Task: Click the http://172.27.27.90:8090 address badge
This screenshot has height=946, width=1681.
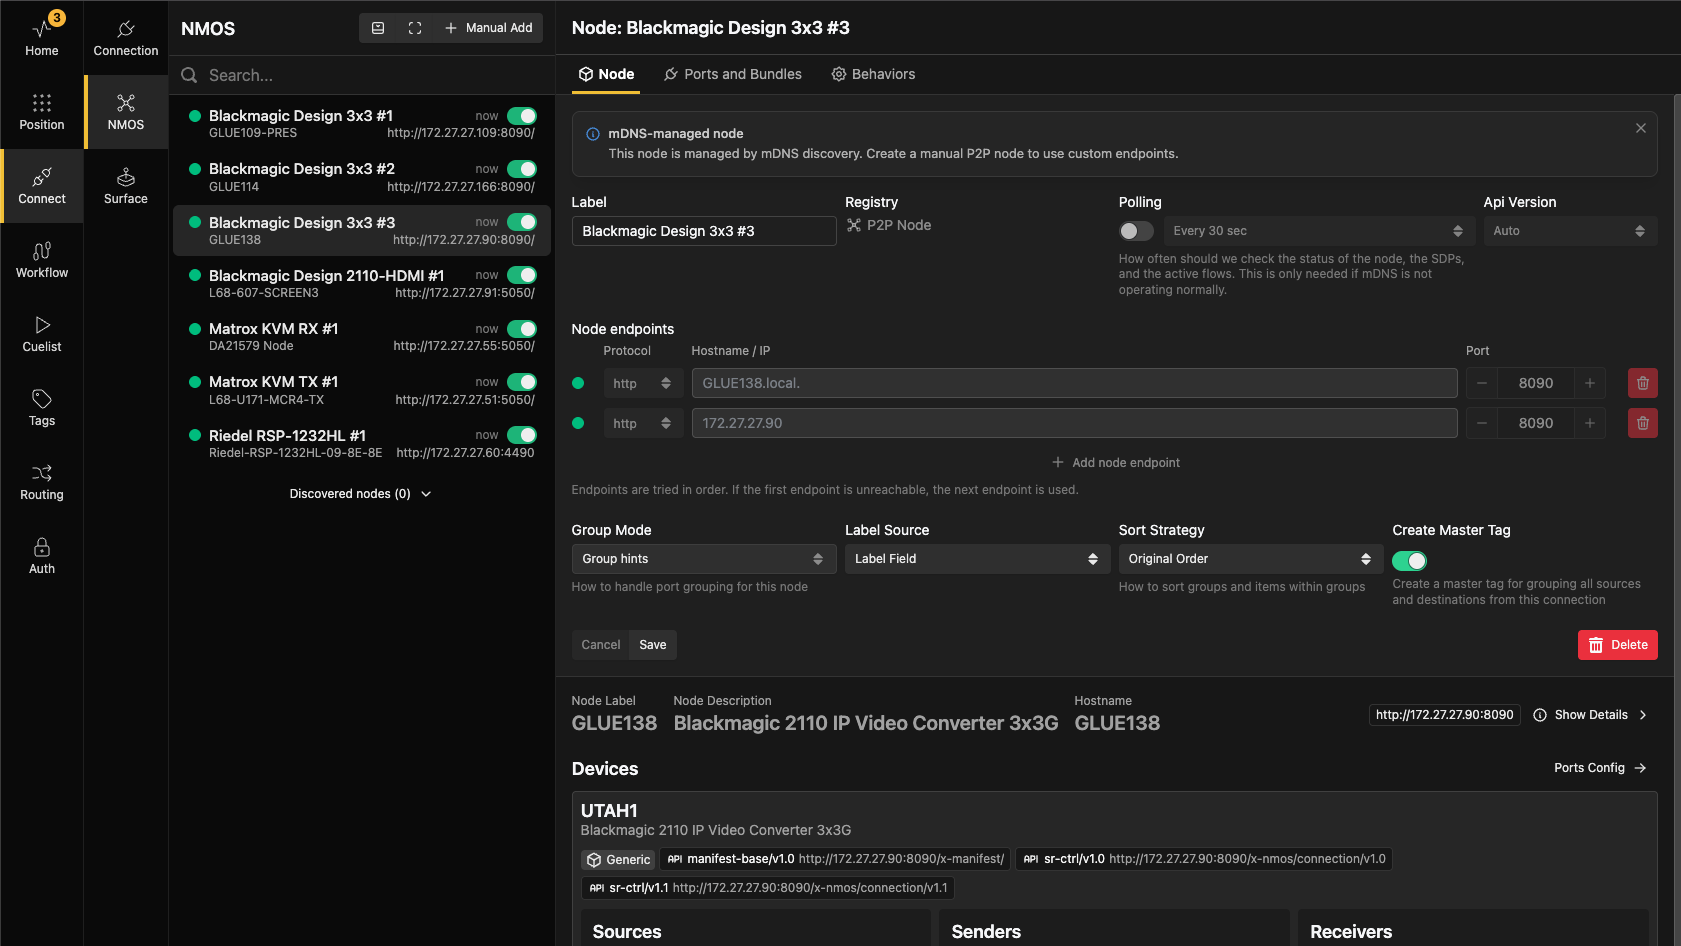Action: [x=1444, y=715]
